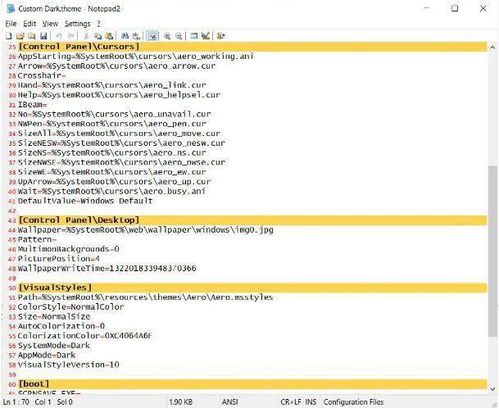Screen dimensions: 499x408
Task: Click the Find binoculars icon
Action: click(x=125, y=36)
